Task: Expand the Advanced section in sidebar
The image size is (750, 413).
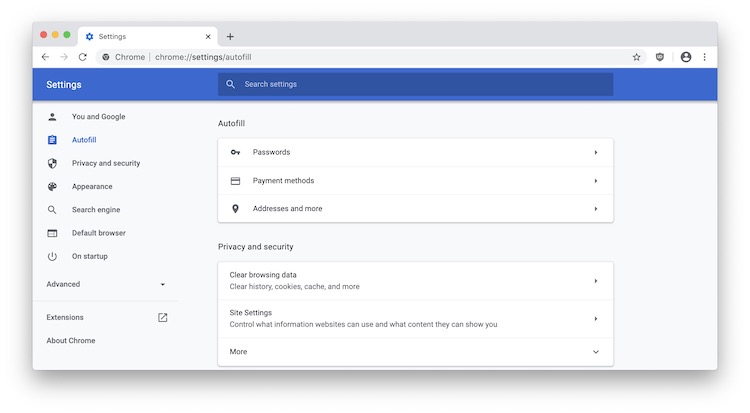Action: click(106, 284)
